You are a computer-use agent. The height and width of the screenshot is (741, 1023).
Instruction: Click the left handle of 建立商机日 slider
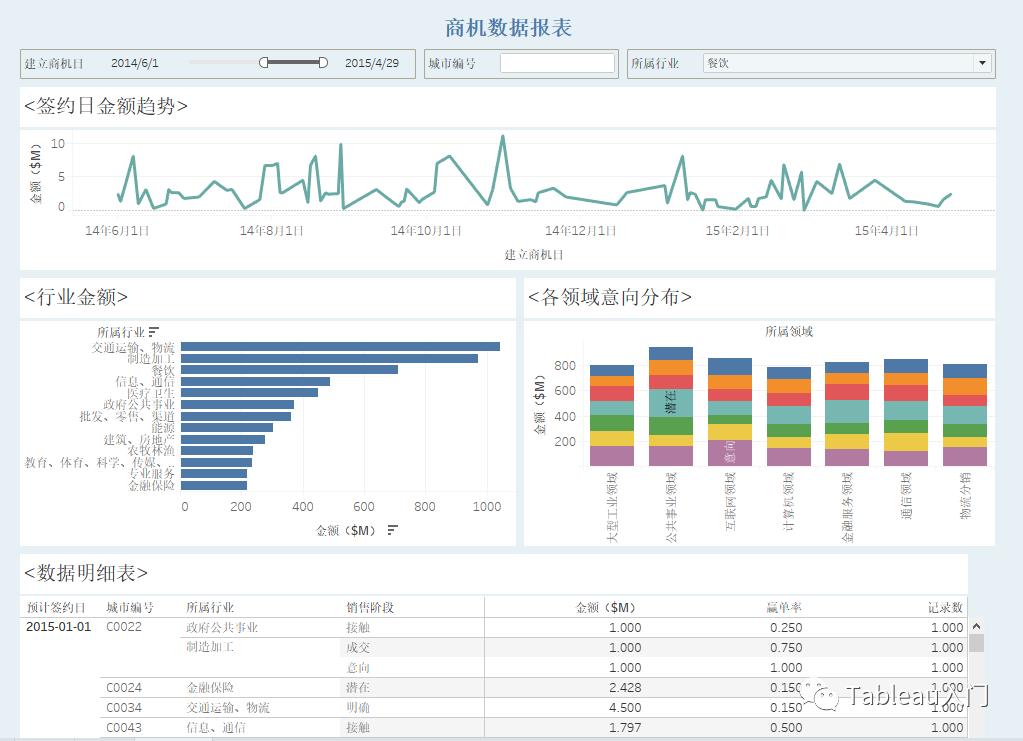(x=264, y=63)
